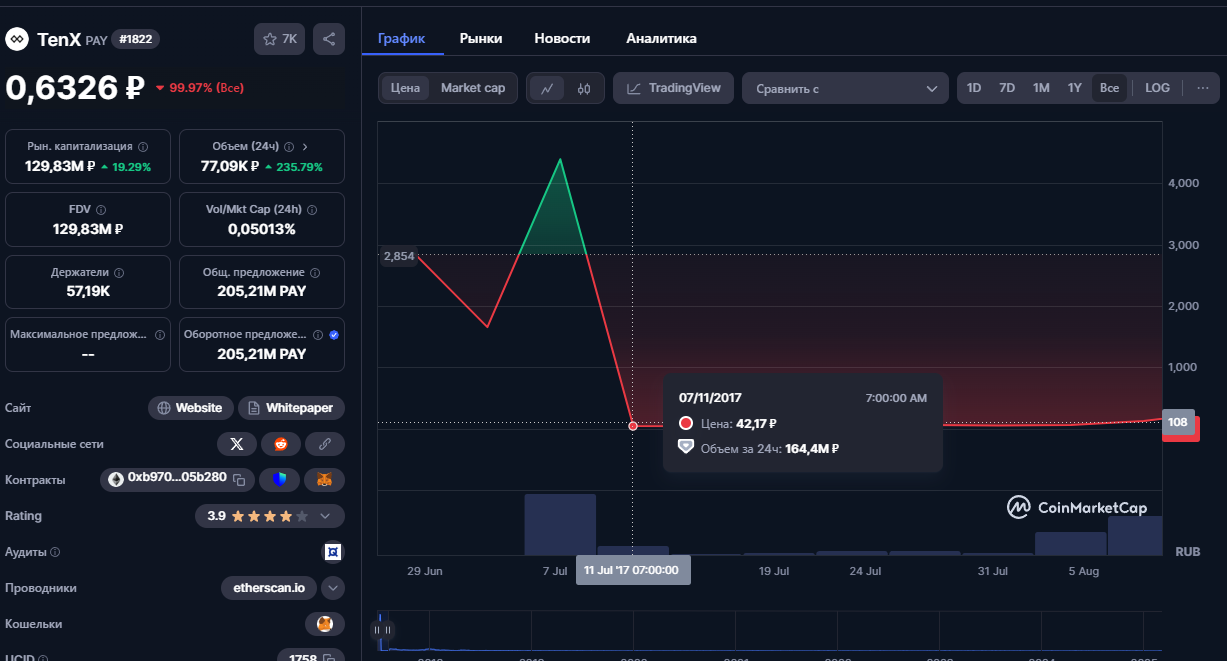This screenshot has height=661, width=1227.
Task: Open the X social network link
Action: (x=237, y=444)
